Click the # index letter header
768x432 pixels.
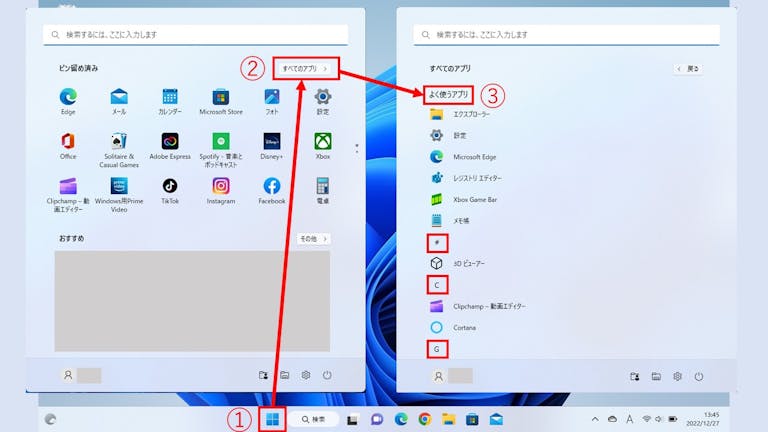point(437,242)
